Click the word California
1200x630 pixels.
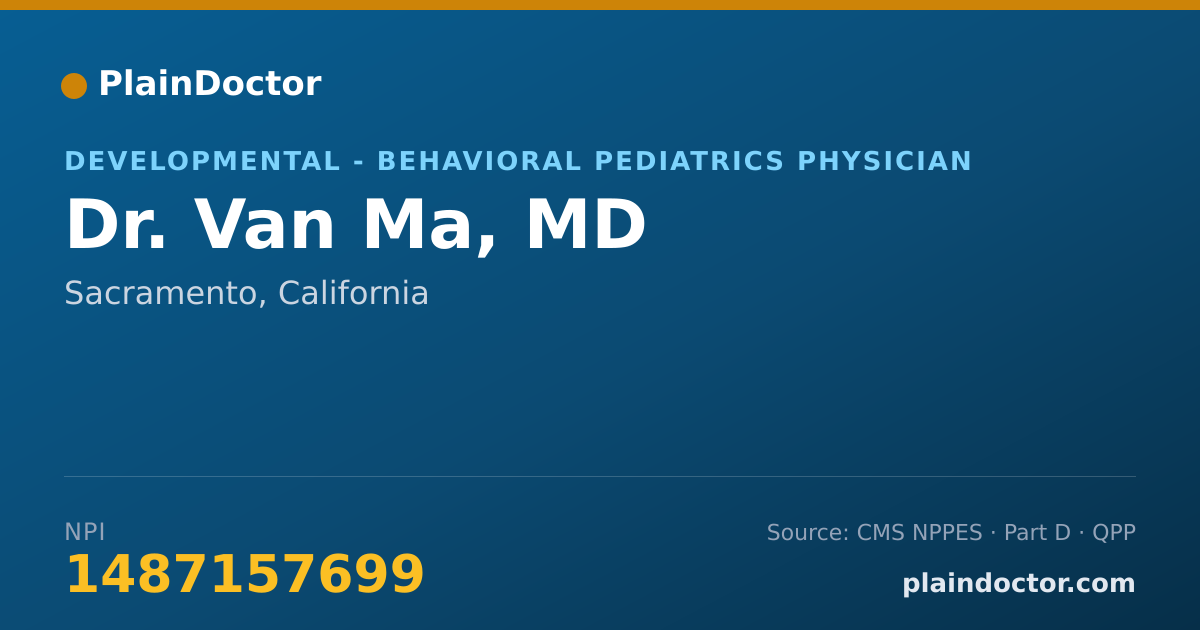point(353,294)
